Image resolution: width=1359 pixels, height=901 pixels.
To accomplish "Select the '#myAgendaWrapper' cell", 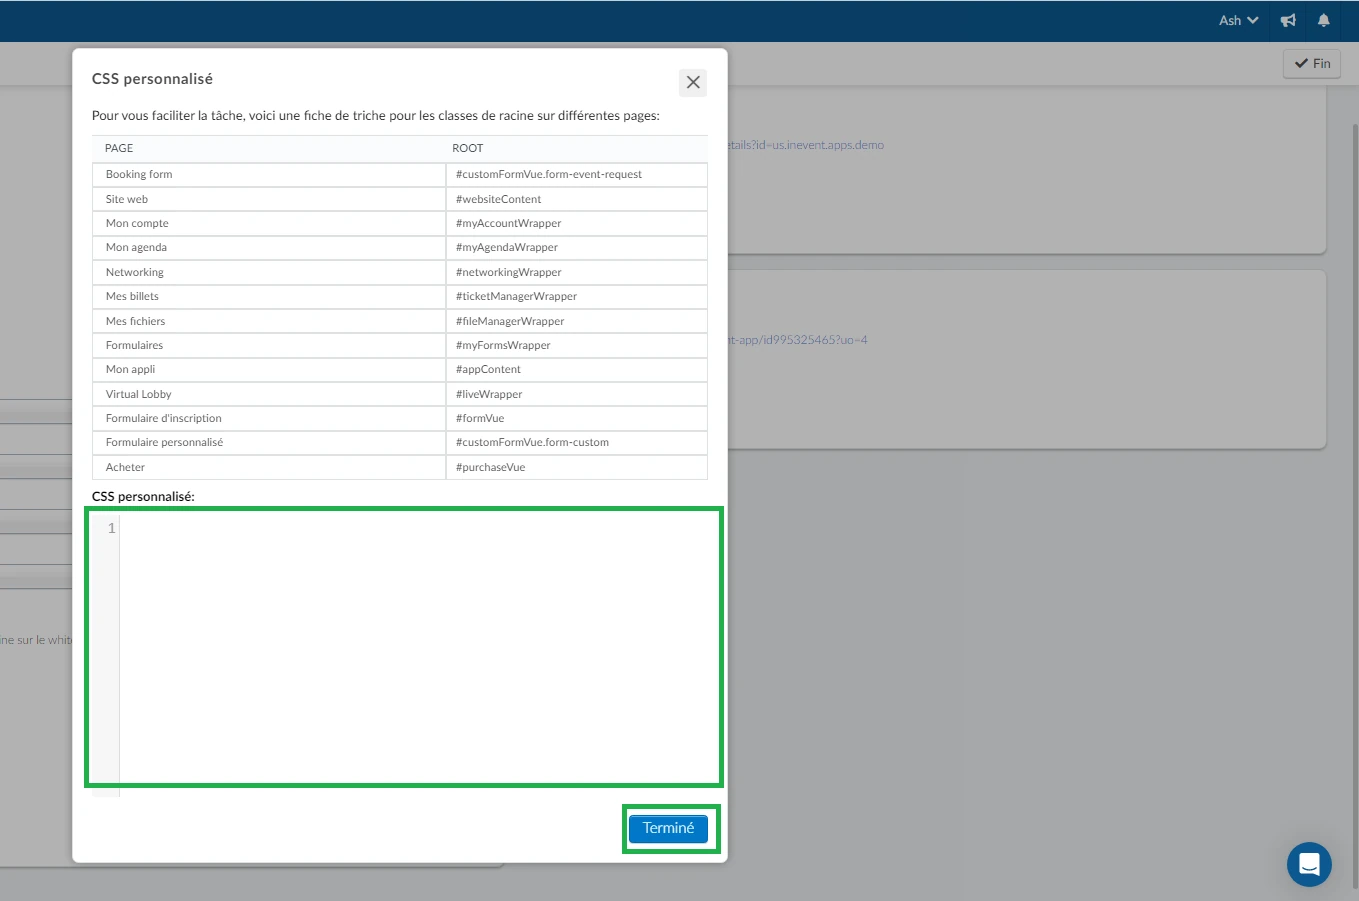I will 577,248.
